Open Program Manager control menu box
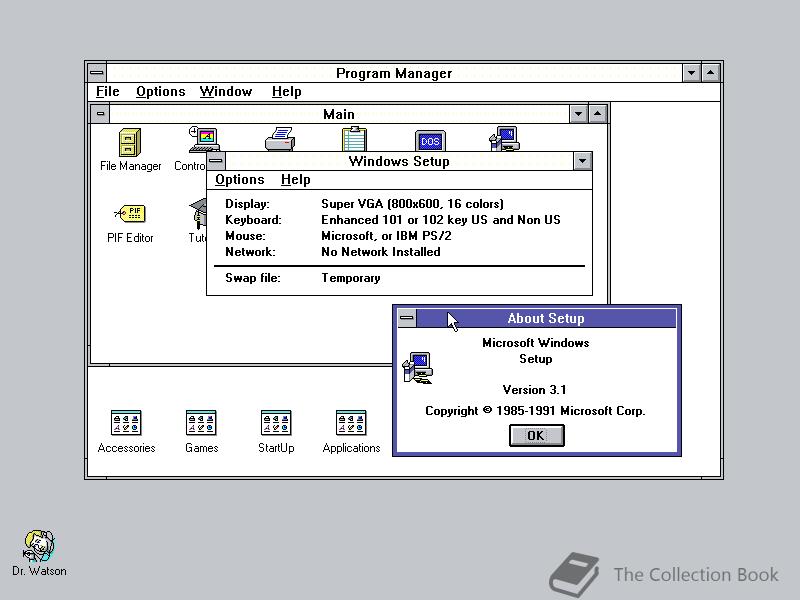 point(96,73)
